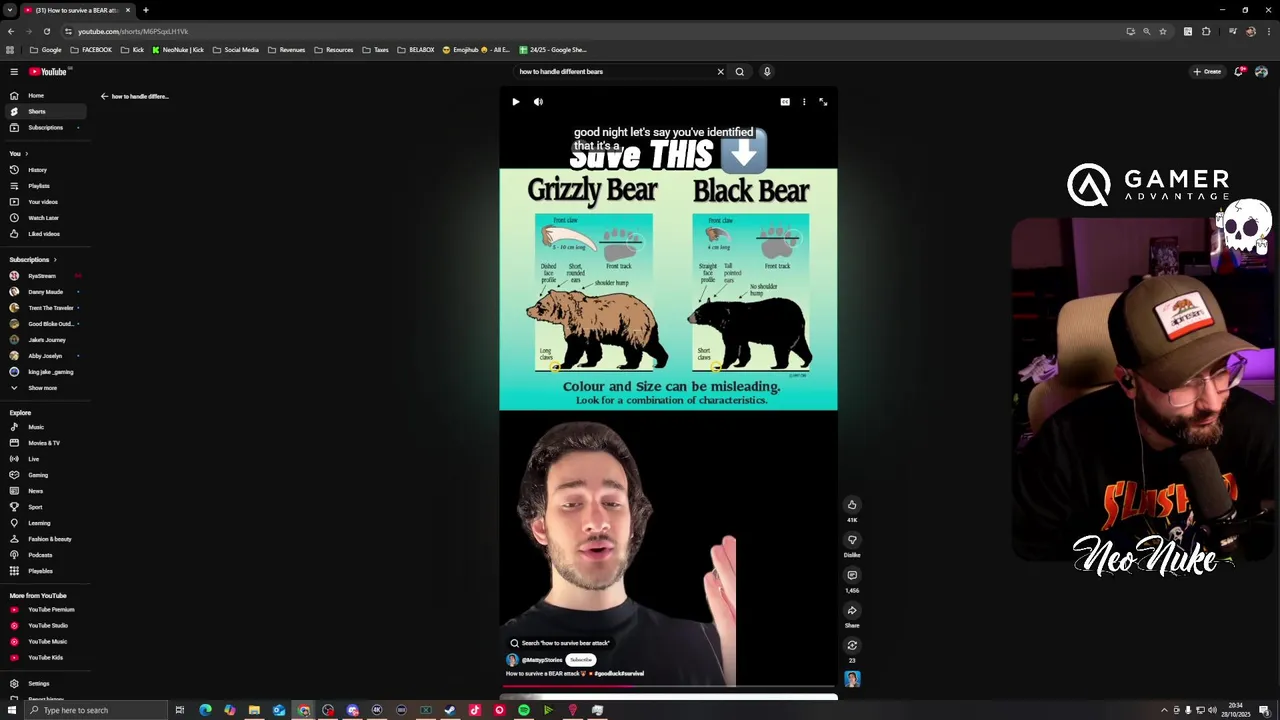Screen dimensions: 1280x720
Task: Open the Short's three-dot more options
Action: [804, 102]
